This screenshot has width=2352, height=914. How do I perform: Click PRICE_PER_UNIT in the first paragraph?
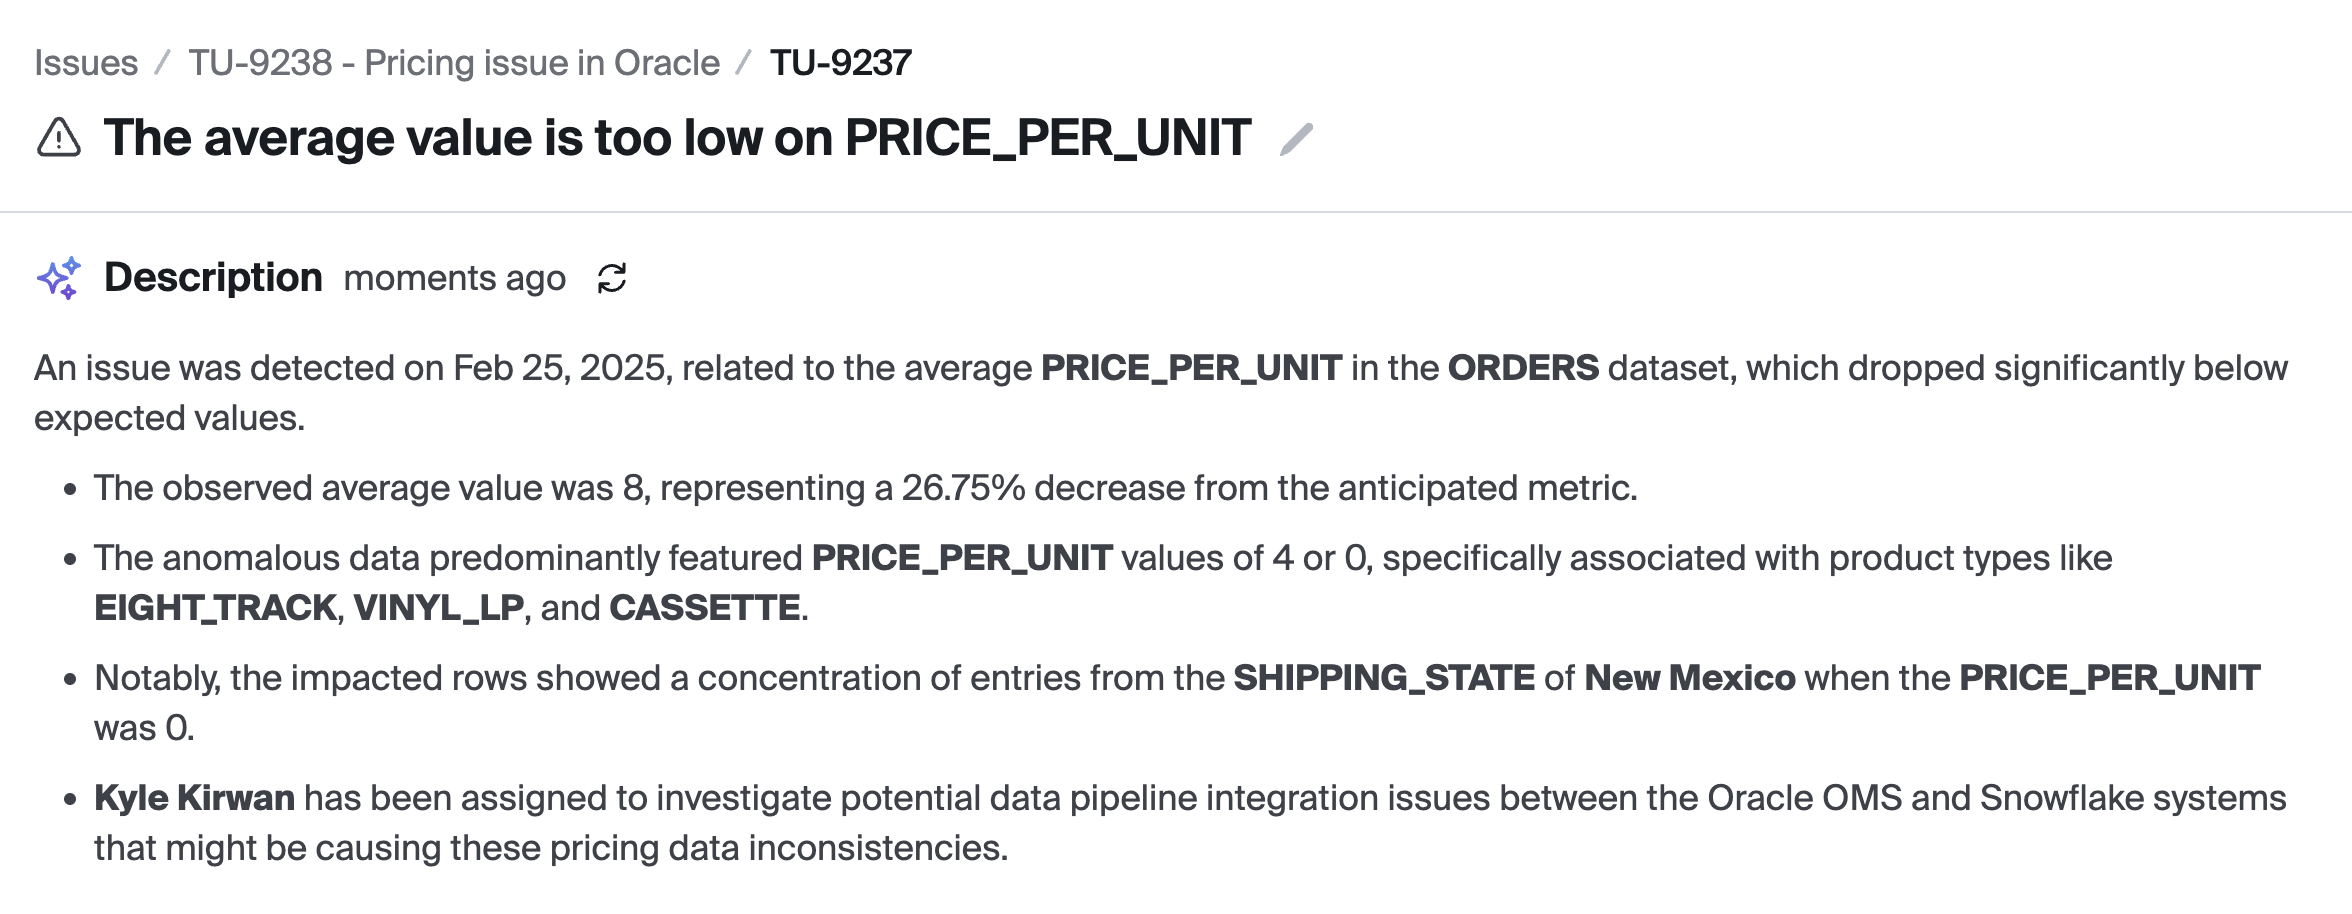tap(1191, 368)
